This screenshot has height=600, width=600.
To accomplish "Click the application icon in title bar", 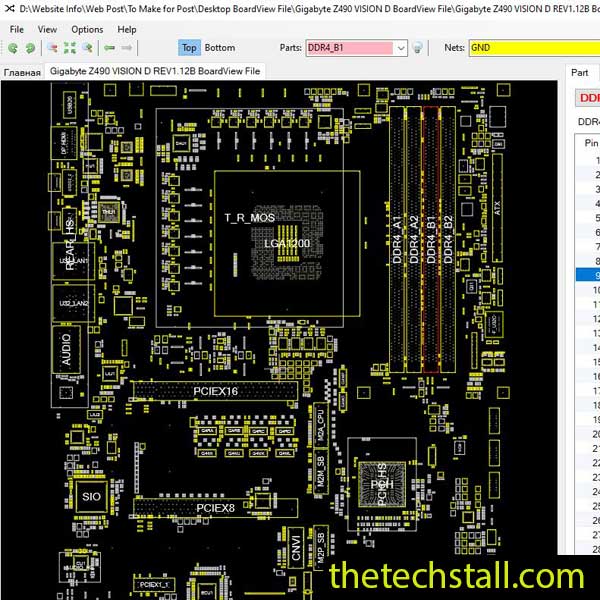I will pos(9,8).
